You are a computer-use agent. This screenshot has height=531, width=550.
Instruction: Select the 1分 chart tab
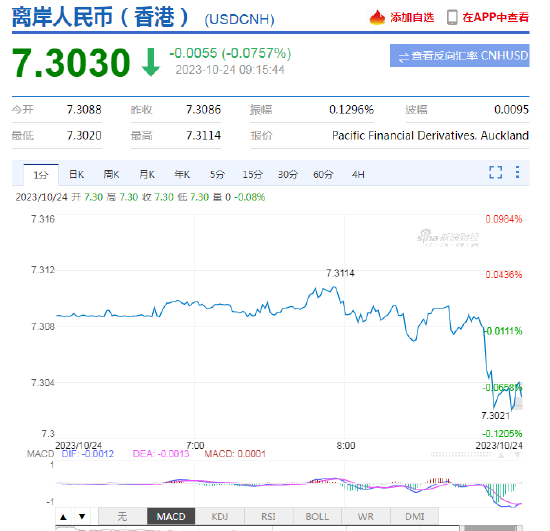point(41,175)
